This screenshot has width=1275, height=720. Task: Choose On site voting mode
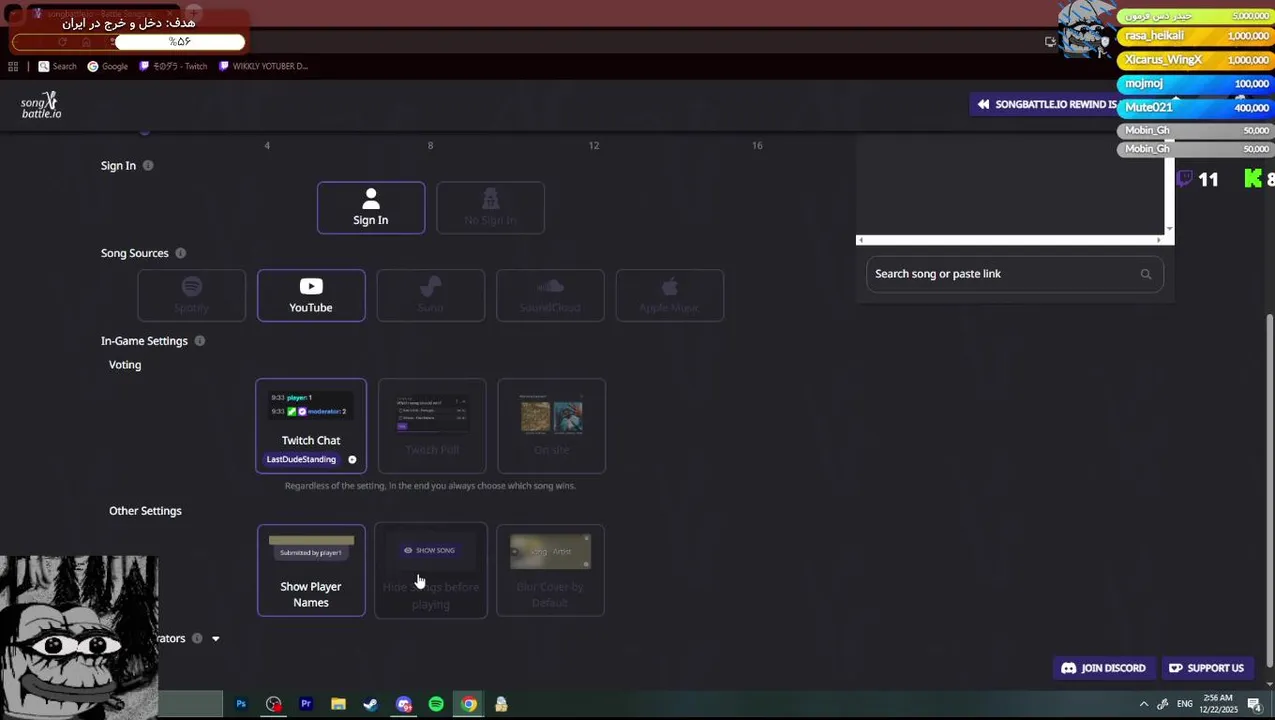pos(551,425)
